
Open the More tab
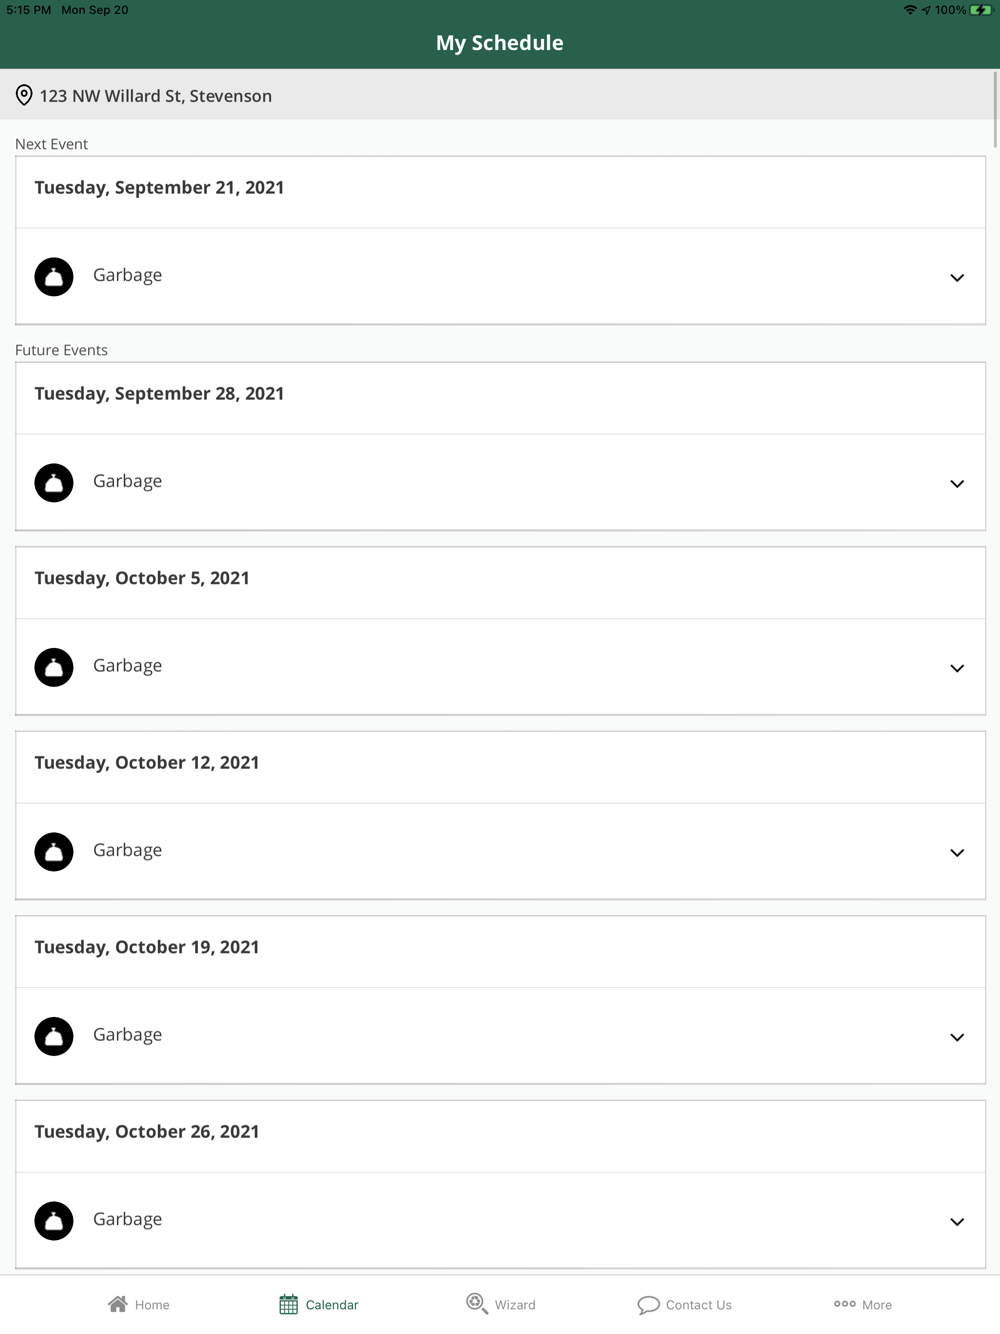pyautogui.click(x=863, y=1304)
